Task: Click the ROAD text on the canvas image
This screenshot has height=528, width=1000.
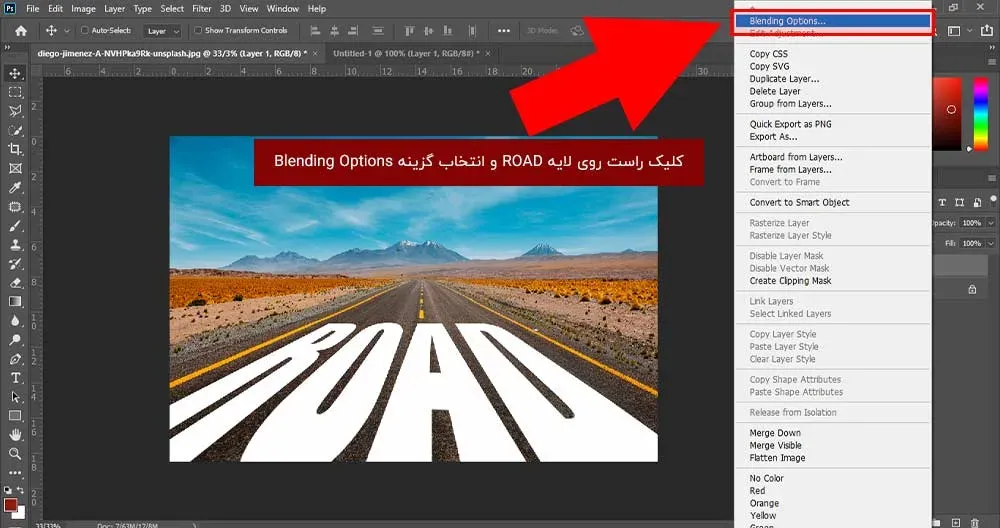Action: [415, 392]
